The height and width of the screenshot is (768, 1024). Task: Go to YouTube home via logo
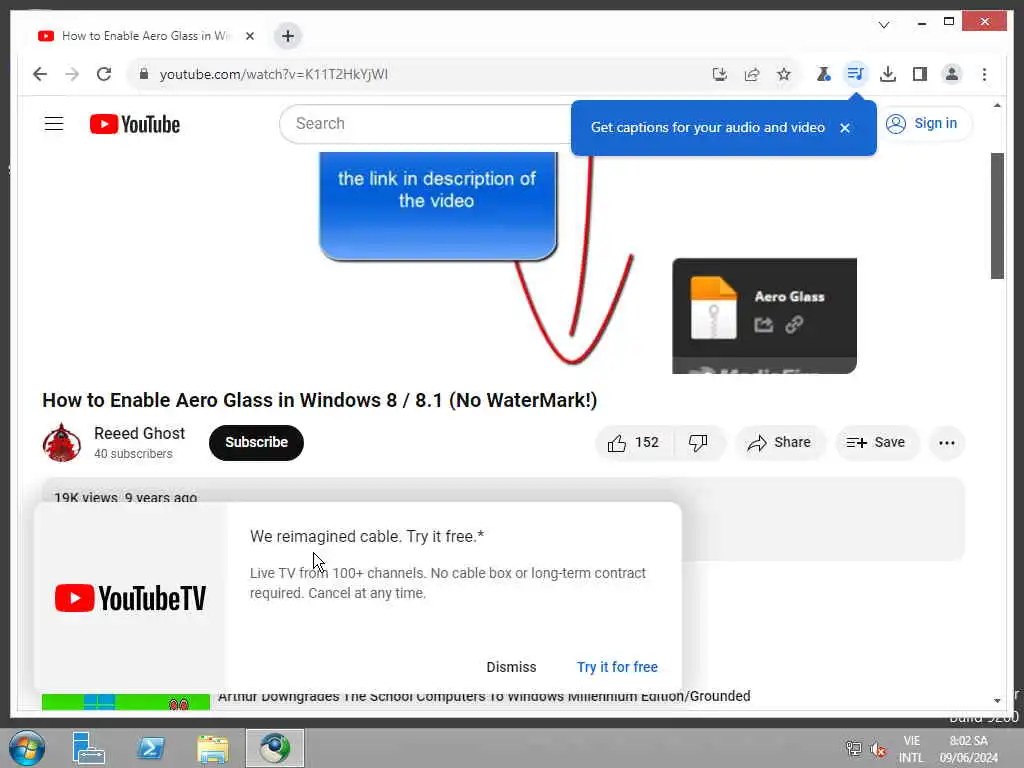(135, 124)
